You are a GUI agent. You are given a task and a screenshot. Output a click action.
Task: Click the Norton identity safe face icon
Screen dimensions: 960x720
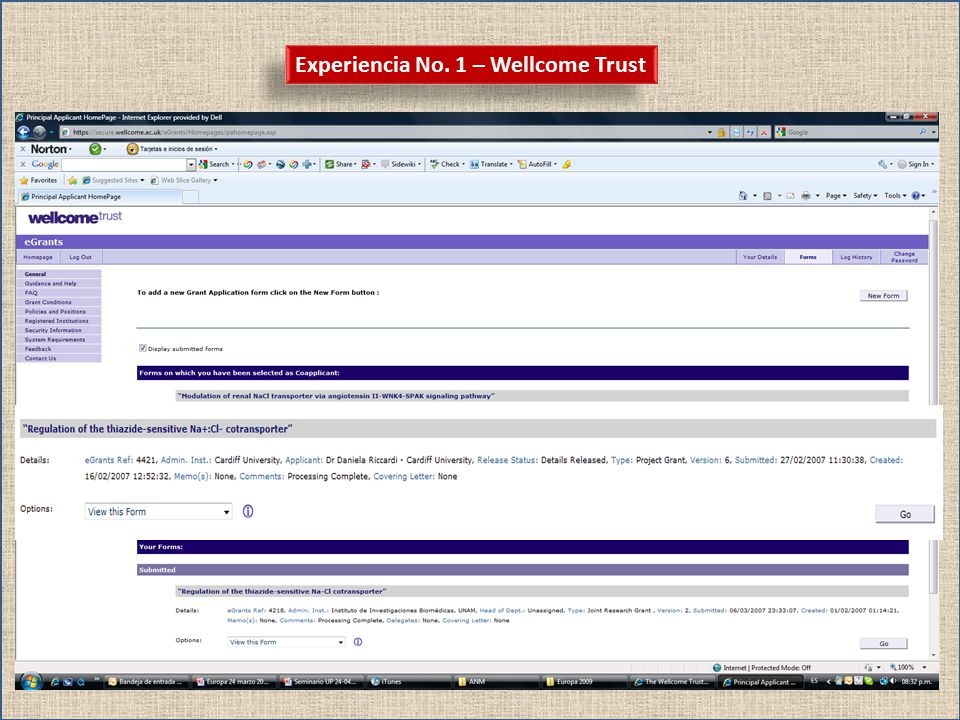coord(132,149)
